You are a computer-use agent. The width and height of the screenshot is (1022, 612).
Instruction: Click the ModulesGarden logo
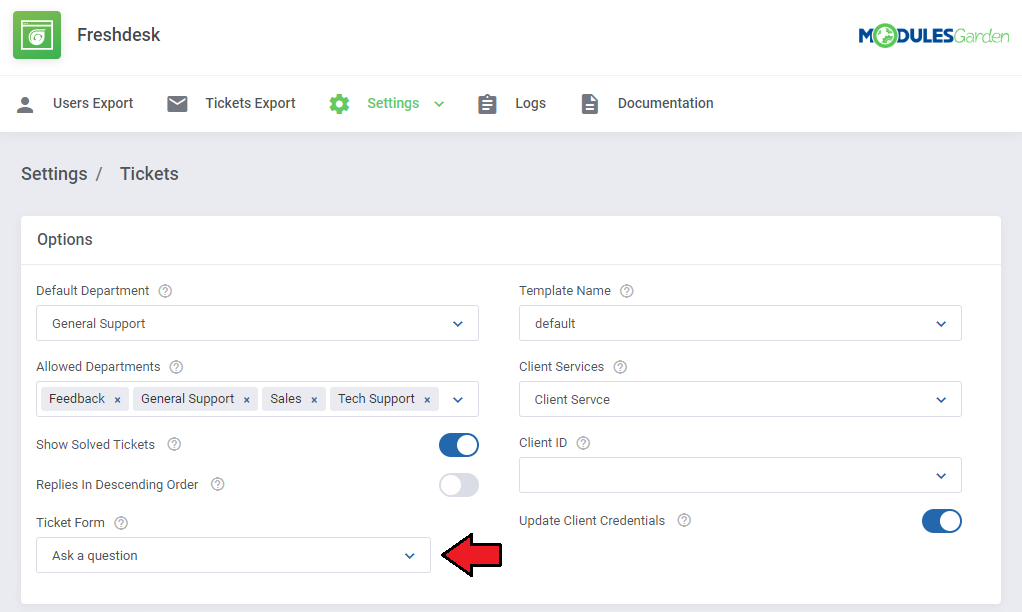pos(933,36)
